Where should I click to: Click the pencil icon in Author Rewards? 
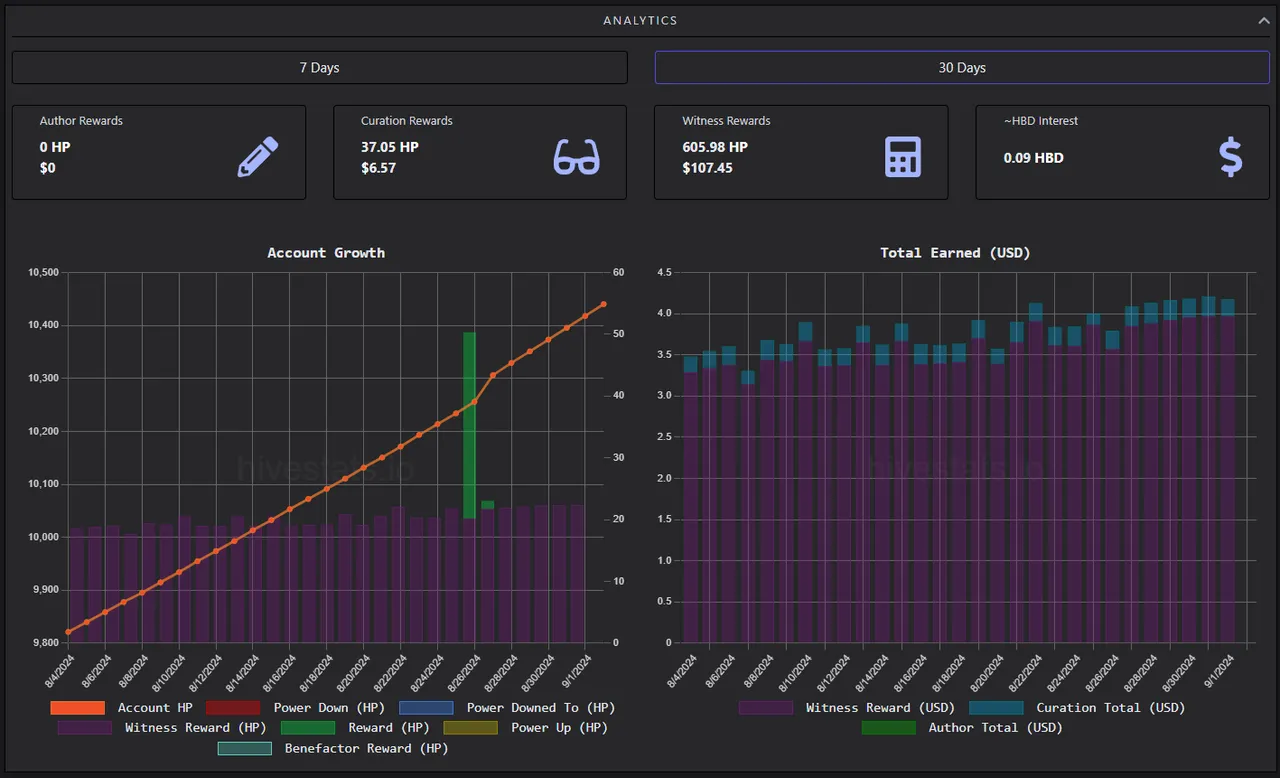(x=258, y=157)
